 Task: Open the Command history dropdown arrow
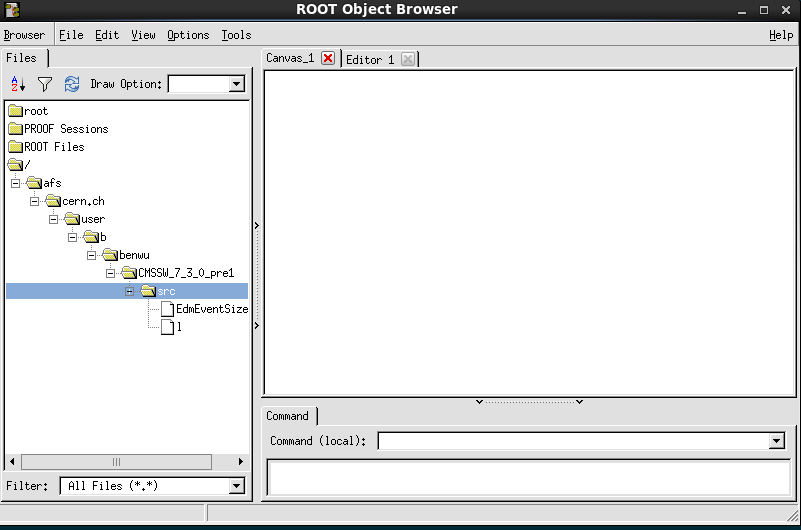point(777,441)
